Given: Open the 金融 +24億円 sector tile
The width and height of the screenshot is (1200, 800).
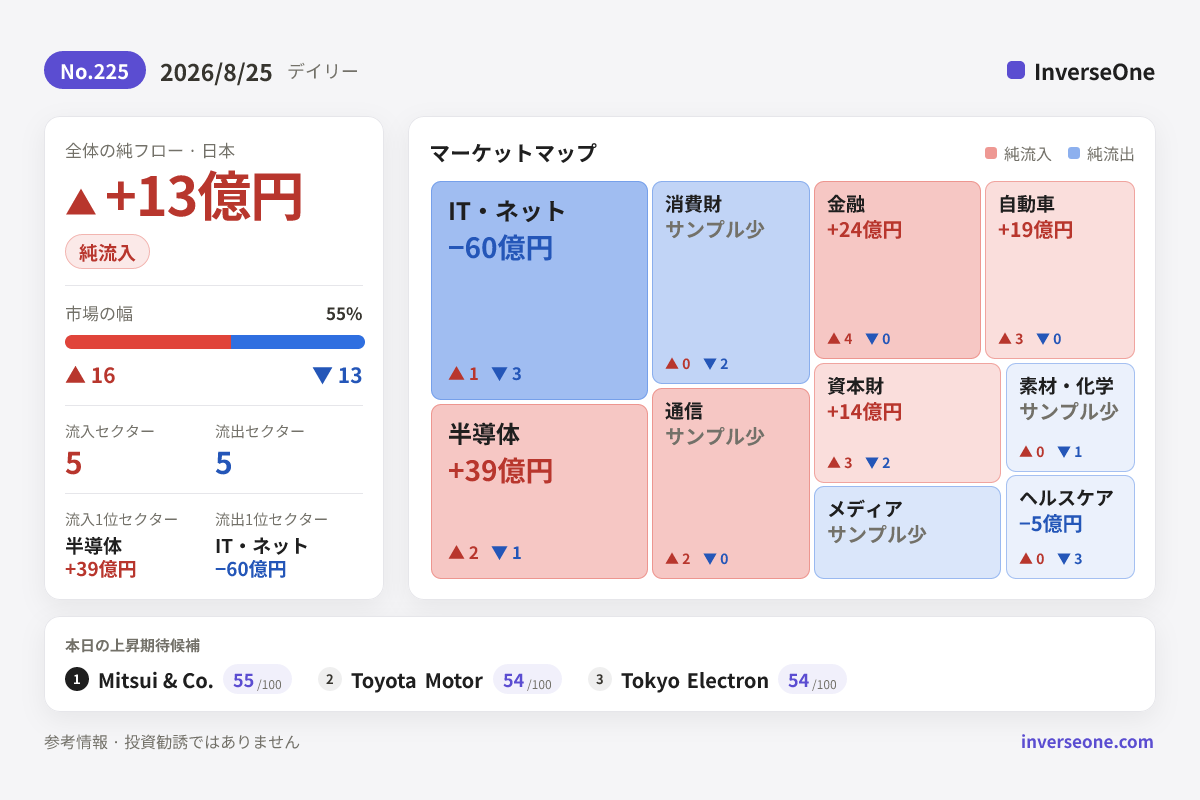Looking at the screenshot, I should [897, 270].
